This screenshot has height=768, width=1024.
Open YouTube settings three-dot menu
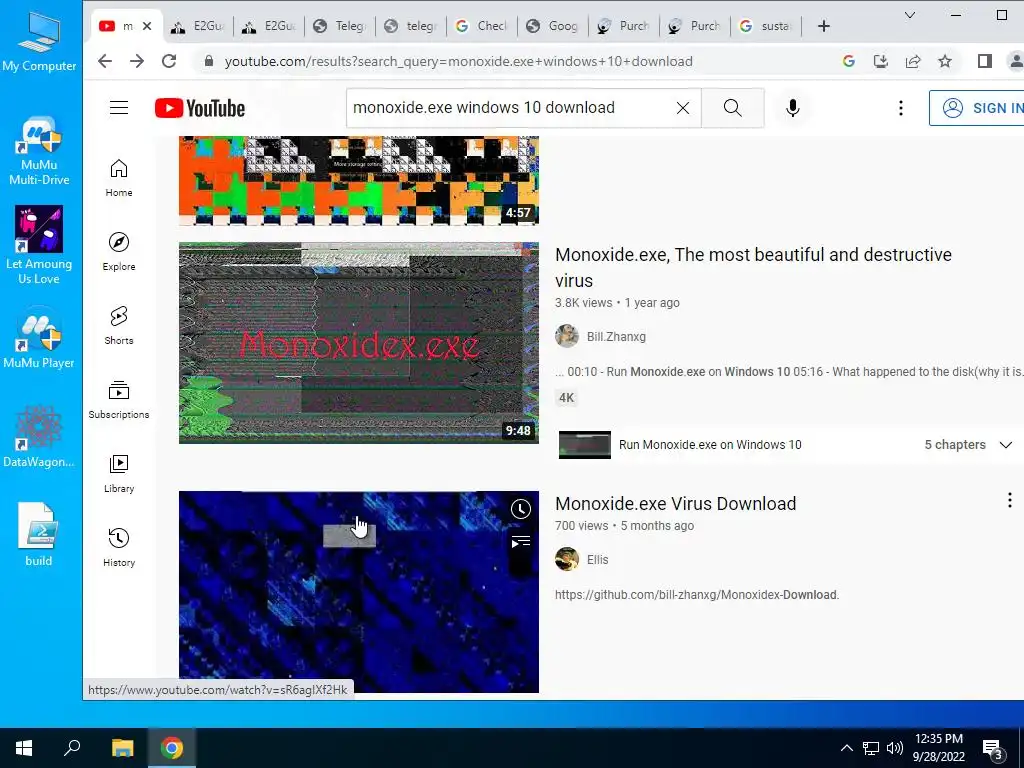[901, 108]
